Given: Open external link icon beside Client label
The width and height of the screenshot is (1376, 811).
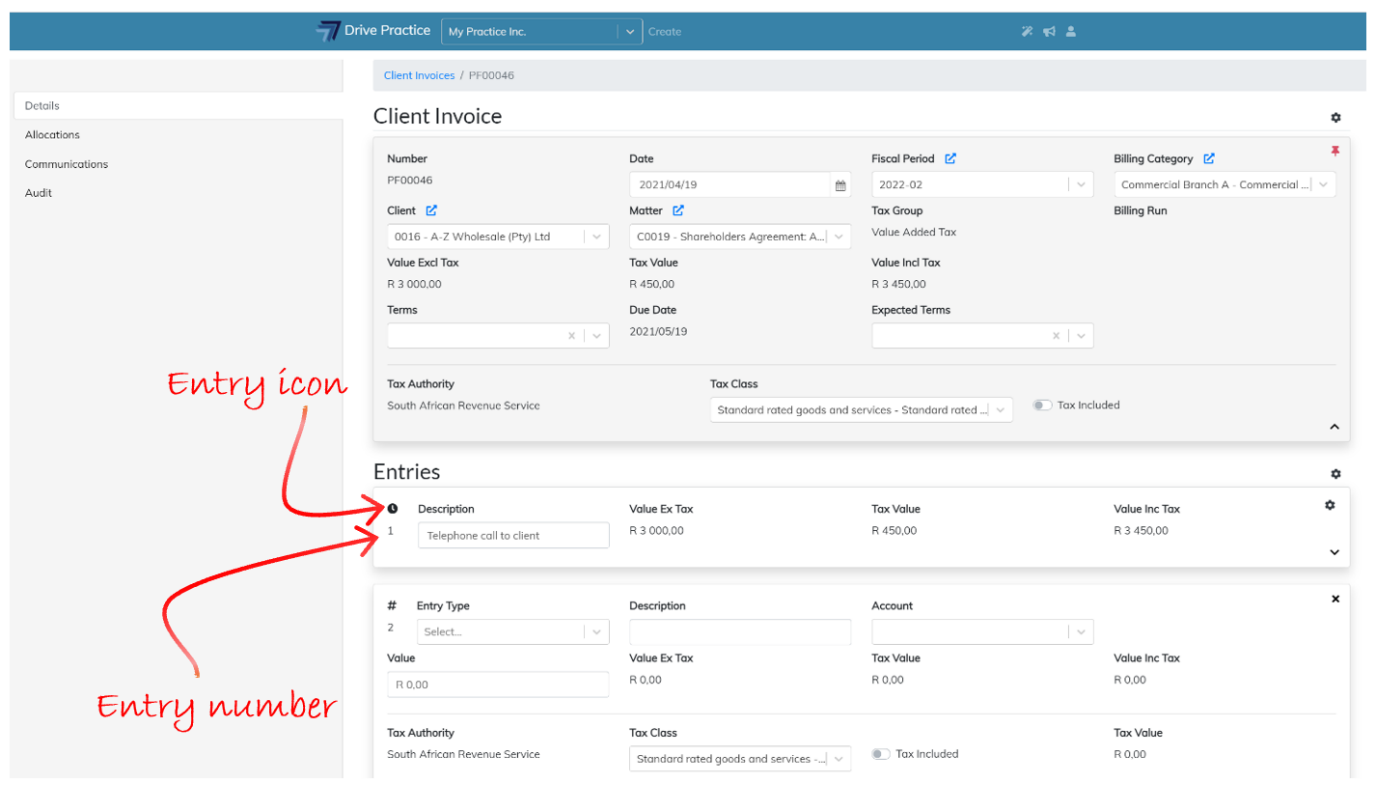Looking at the screenshot, I should click(431, 211).
